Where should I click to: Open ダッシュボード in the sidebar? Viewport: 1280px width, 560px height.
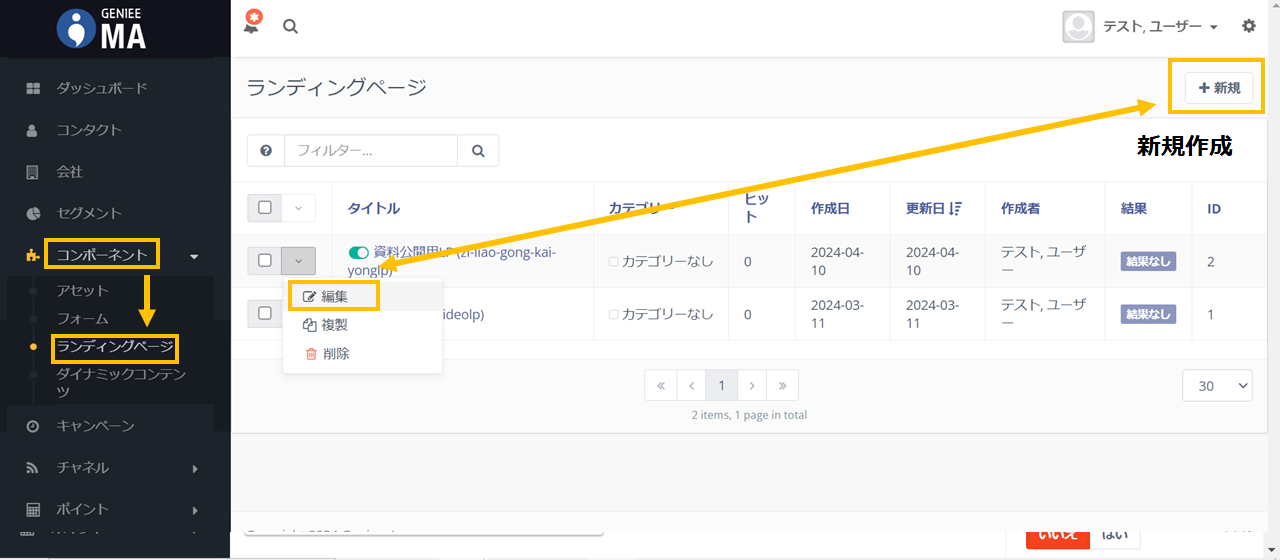point(101,88)
